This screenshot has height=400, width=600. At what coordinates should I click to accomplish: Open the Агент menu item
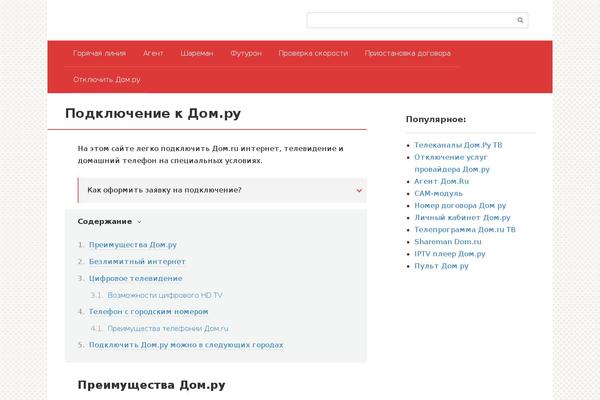pyautogui.click(x=153, y=54)
